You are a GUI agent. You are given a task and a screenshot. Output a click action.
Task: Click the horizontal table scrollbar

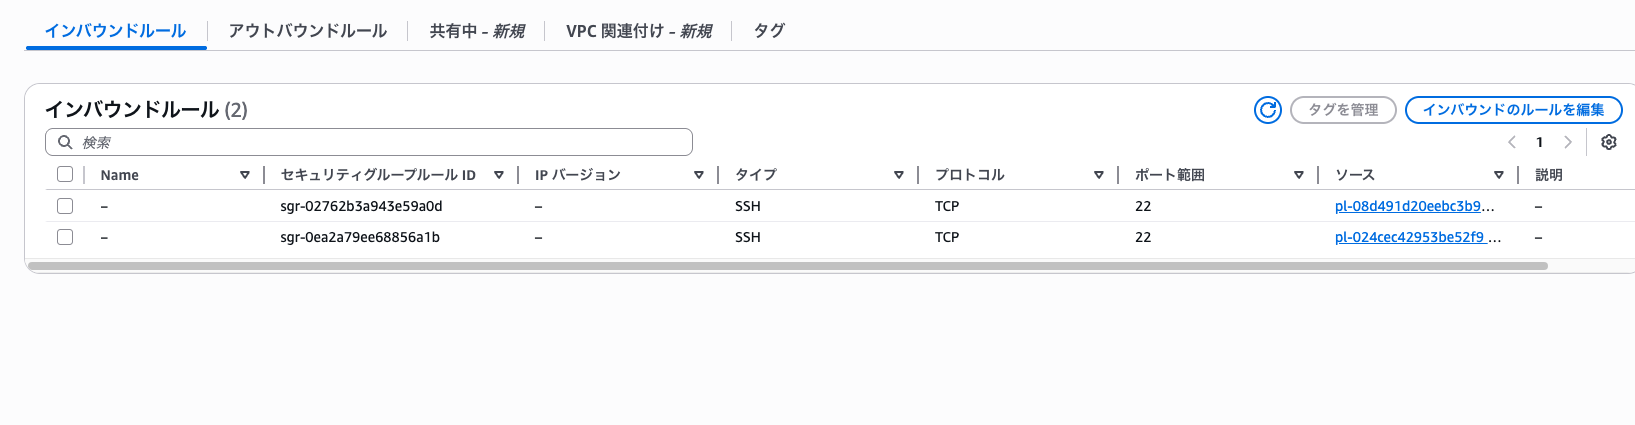pyautogui.click(x=787, y=266)
